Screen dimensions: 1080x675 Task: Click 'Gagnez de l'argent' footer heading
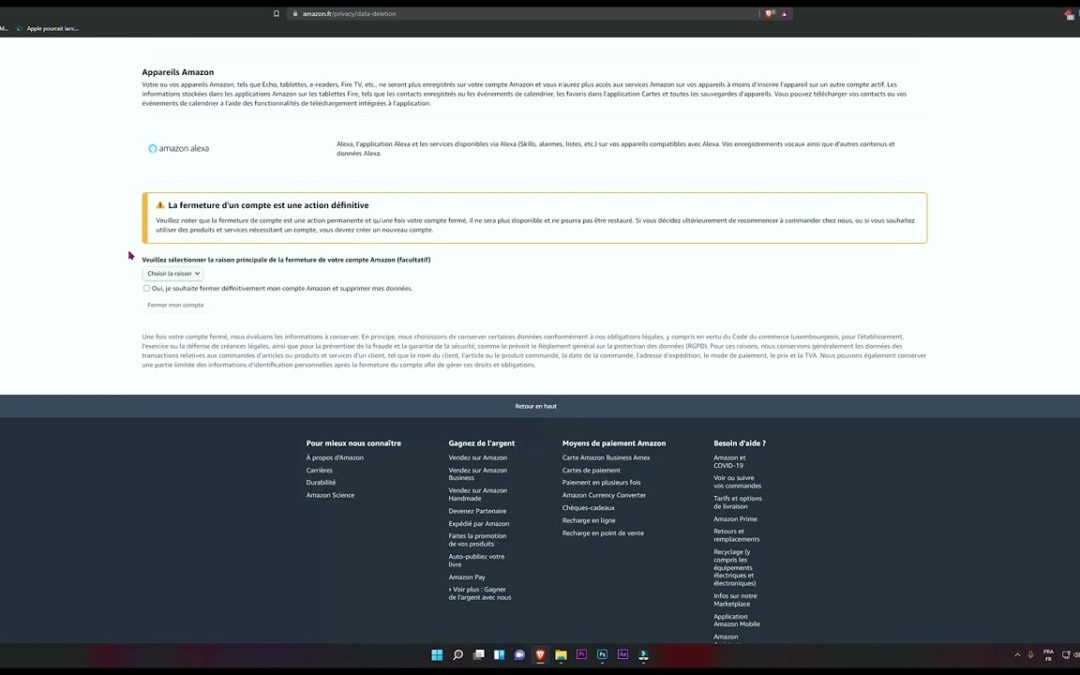click(481, 444)
